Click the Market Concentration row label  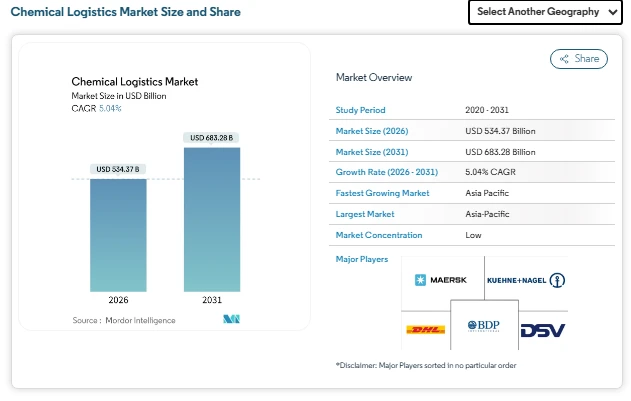(x=379, y=235)
